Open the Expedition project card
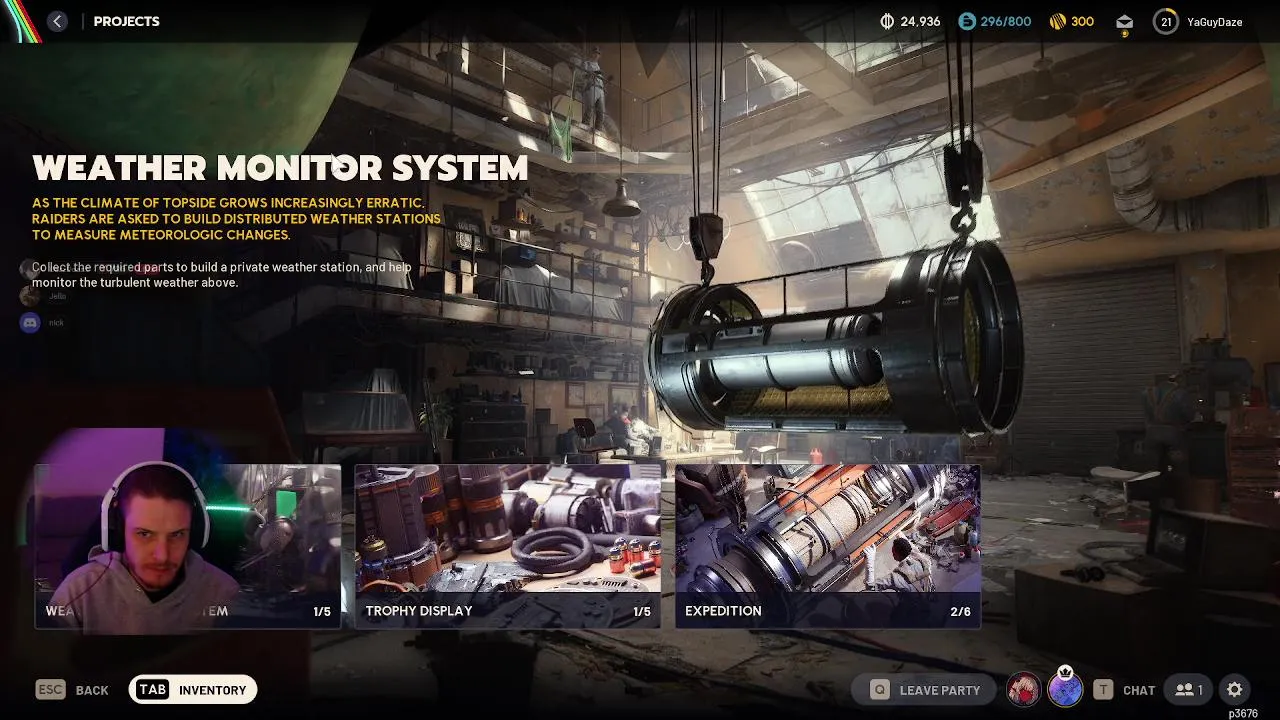 pyautogui.click(x=828, y=546)
